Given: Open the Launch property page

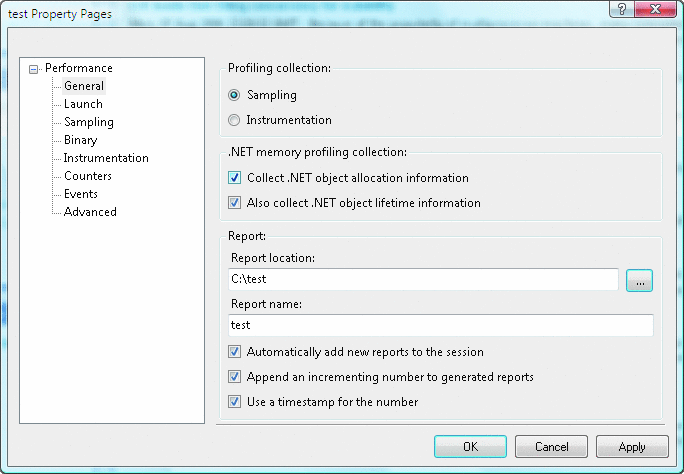Looking at the screenshot, I should pyautogui.click(x=83, y=104).
